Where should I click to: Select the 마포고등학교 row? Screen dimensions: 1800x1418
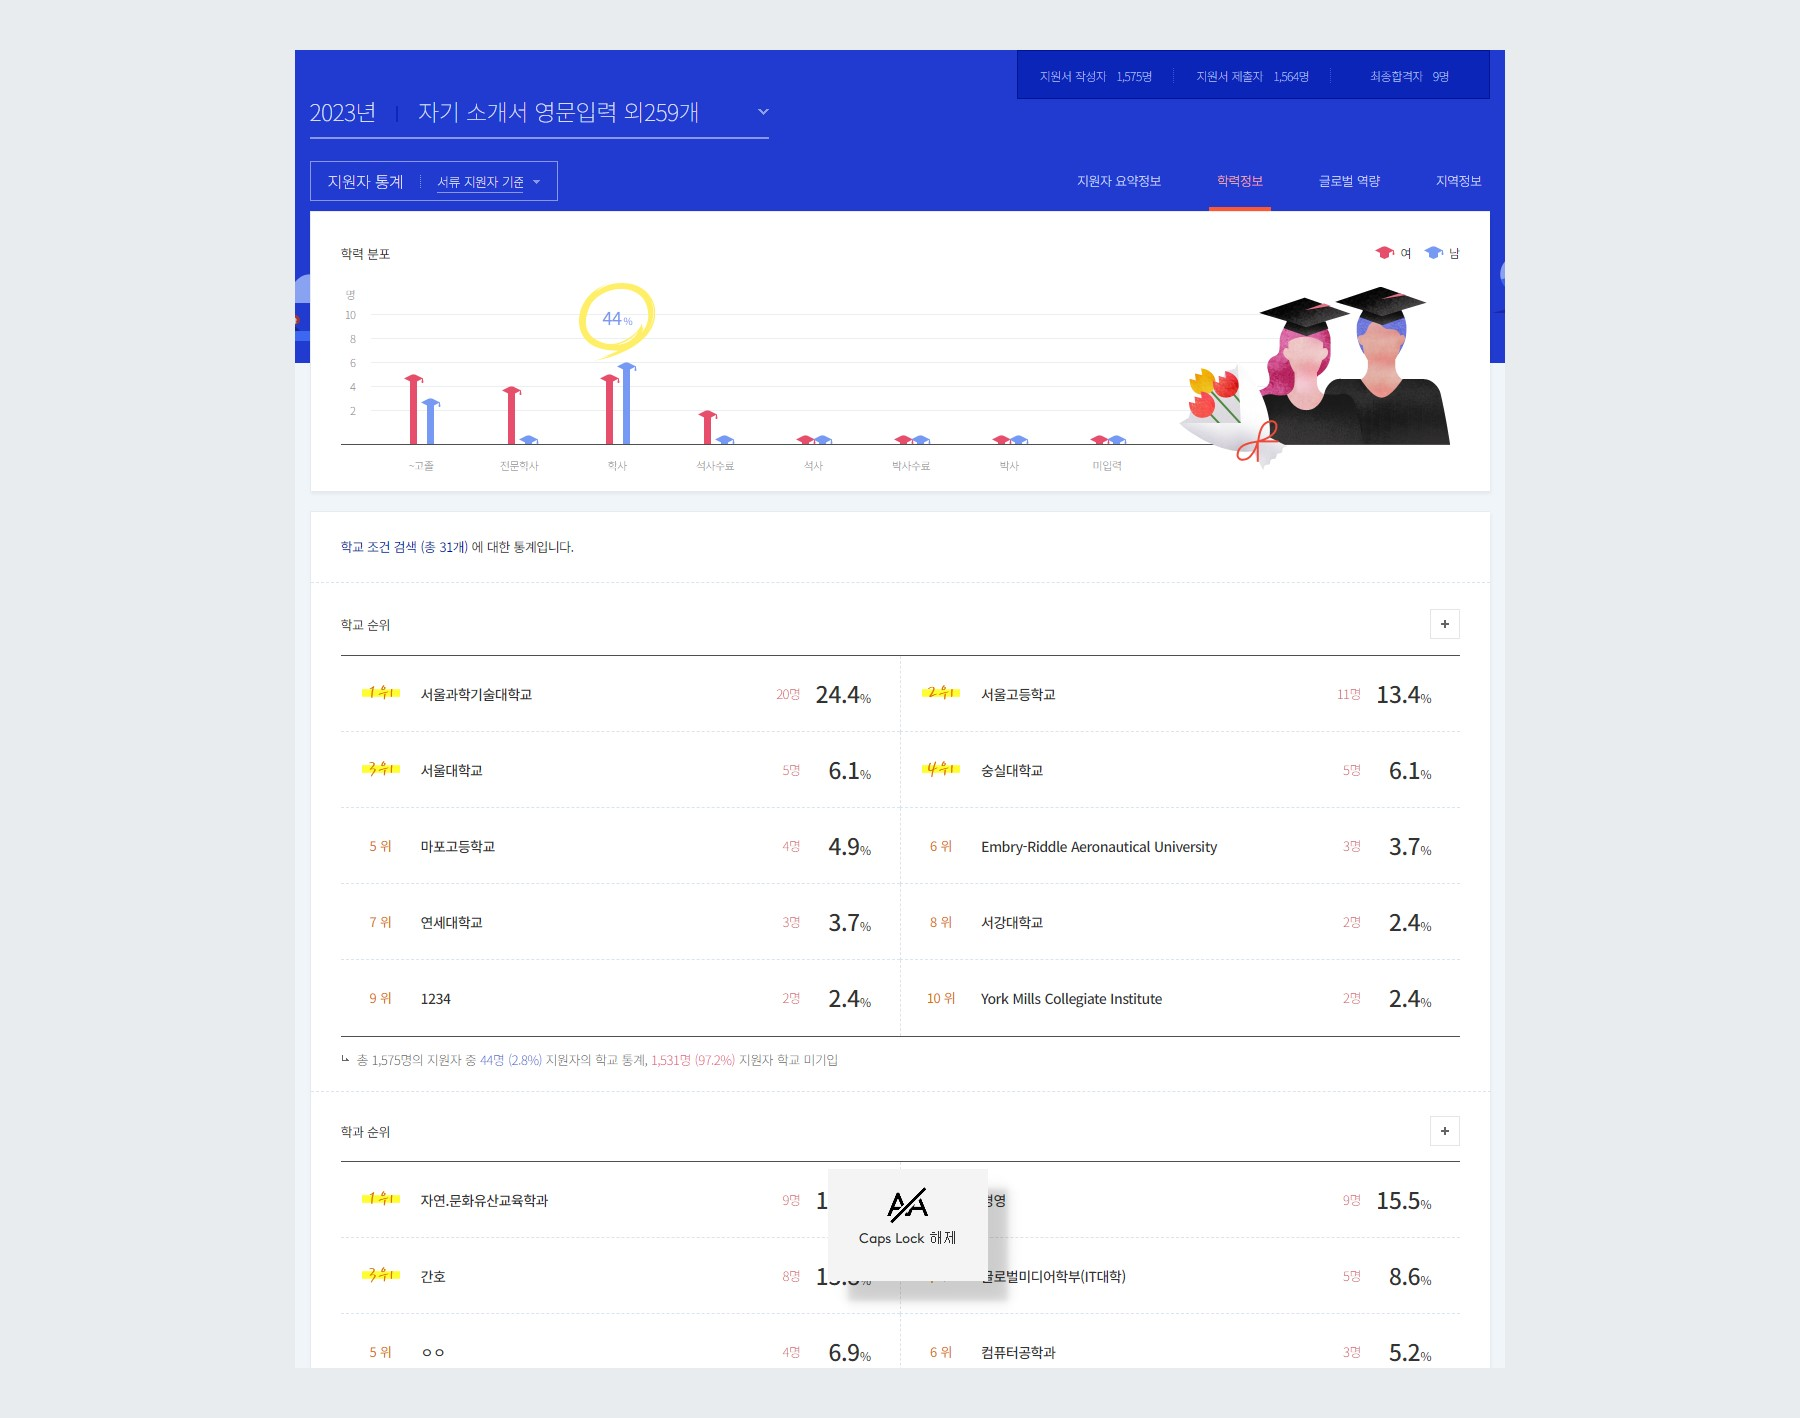[x=620, y=846]
